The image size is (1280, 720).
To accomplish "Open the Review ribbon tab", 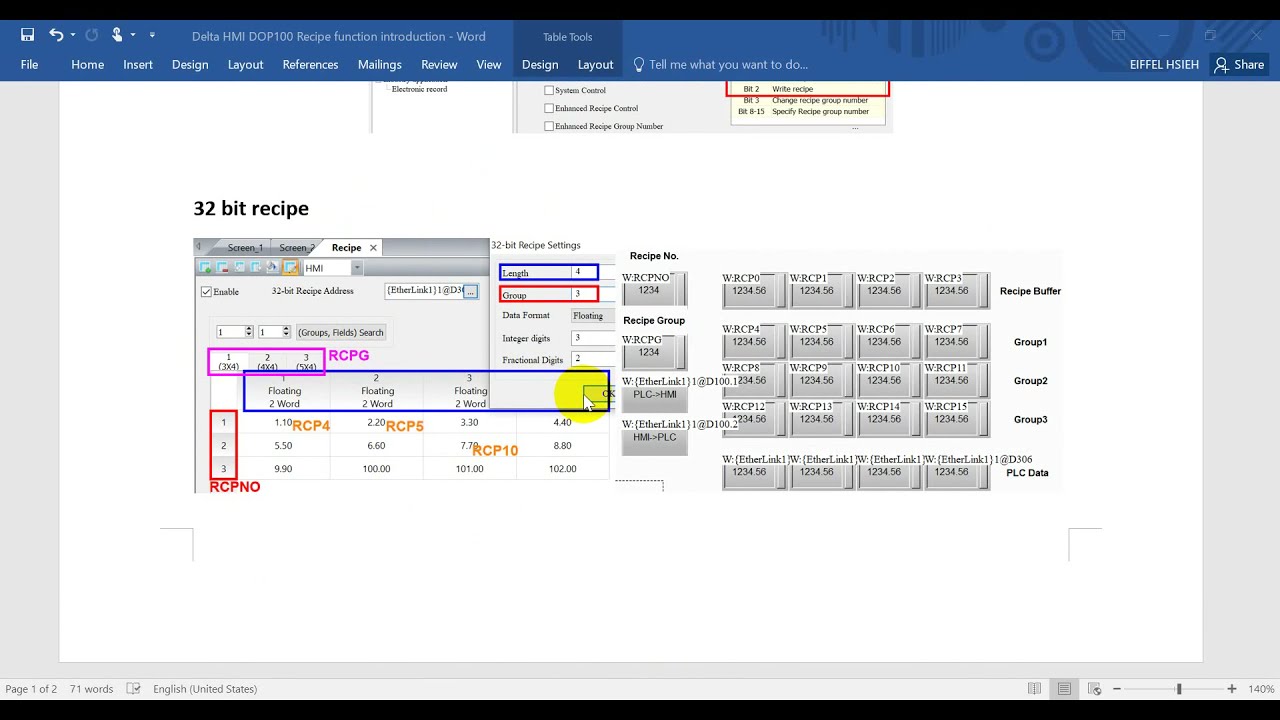I will pos(439,64).
